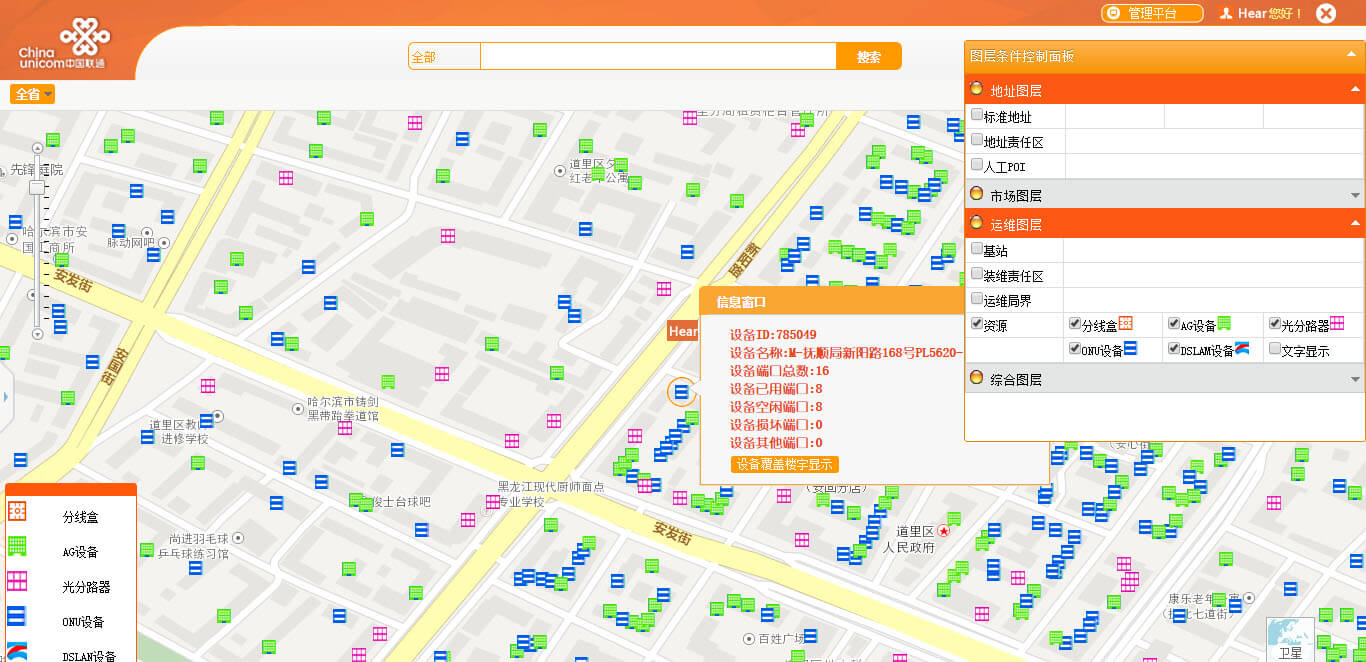The height and width of the screenshot is (662, 1366).
Task: Uncheck the AG设备 checkbox
Action: pyautogui.click(x=1174, y=324)
